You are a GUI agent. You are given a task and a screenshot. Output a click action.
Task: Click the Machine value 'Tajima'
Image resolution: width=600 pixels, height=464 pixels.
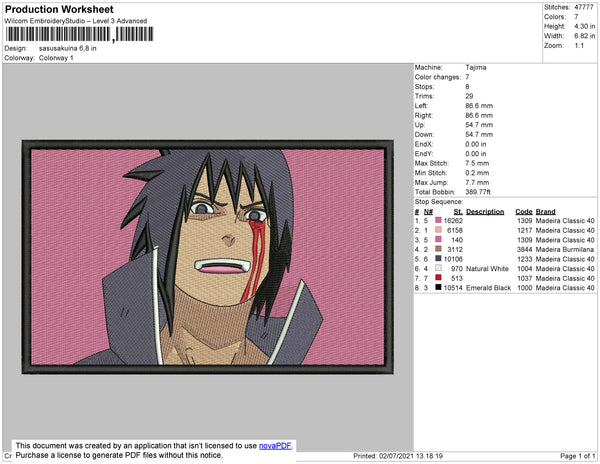click(476, 67)
